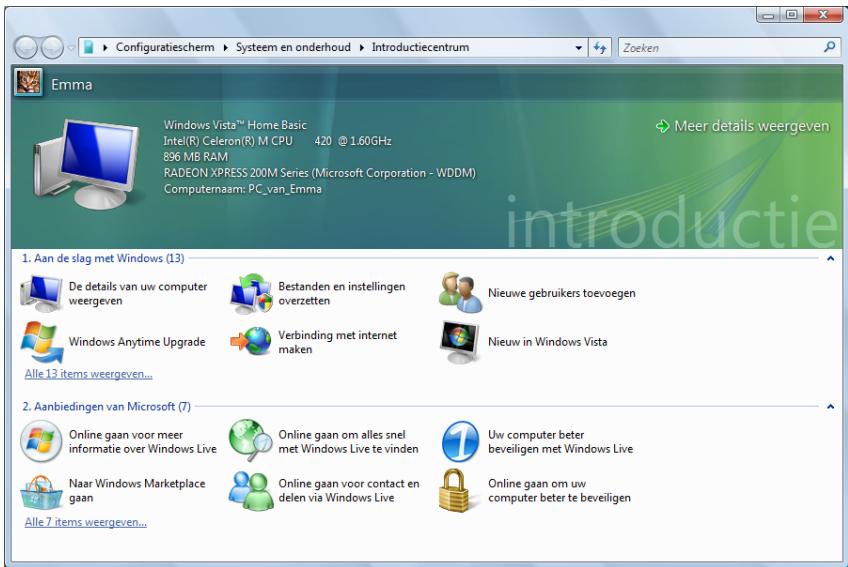Click the 'Bestanden en instellingen overzetten' icon
This screenshot has width=848, height=567.
click(x=251, y=294)
